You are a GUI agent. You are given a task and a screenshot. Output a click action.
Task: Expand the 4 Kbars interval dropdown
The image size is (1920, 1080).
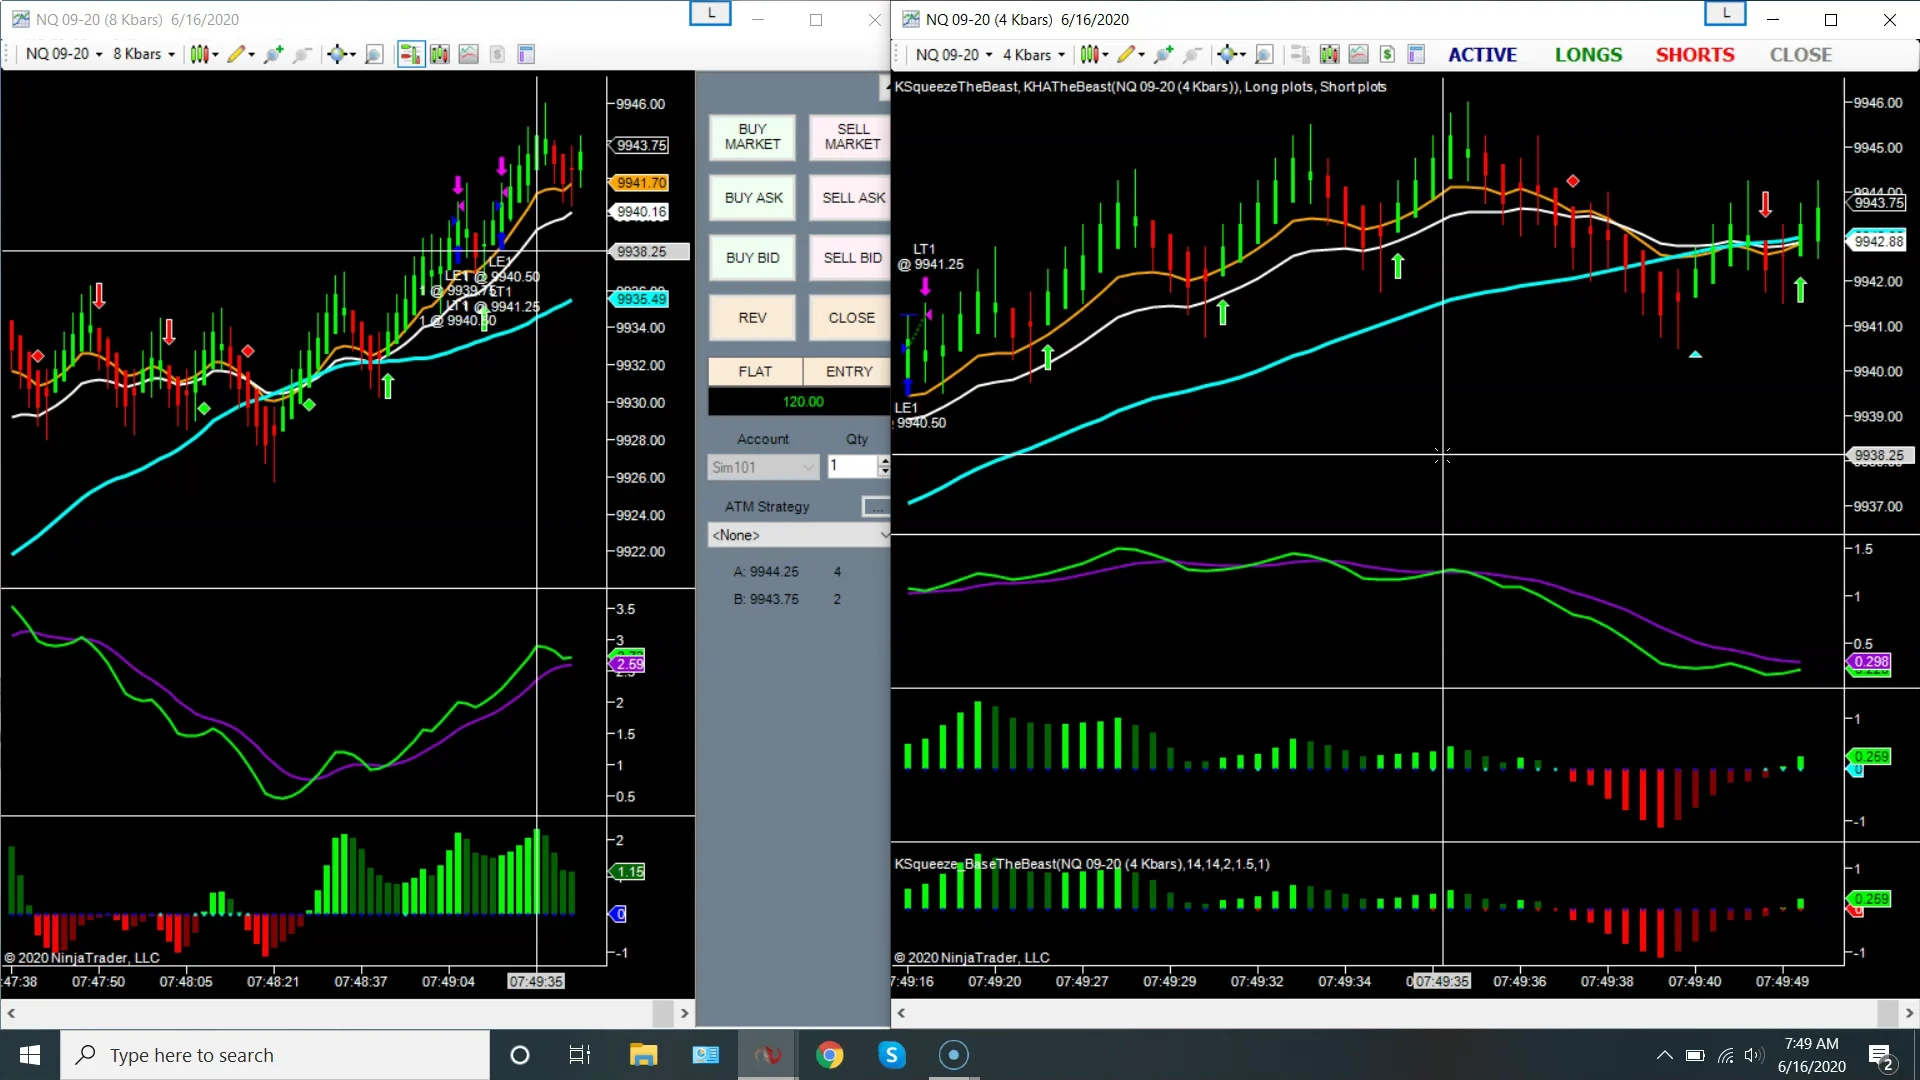pos(1033,54)
